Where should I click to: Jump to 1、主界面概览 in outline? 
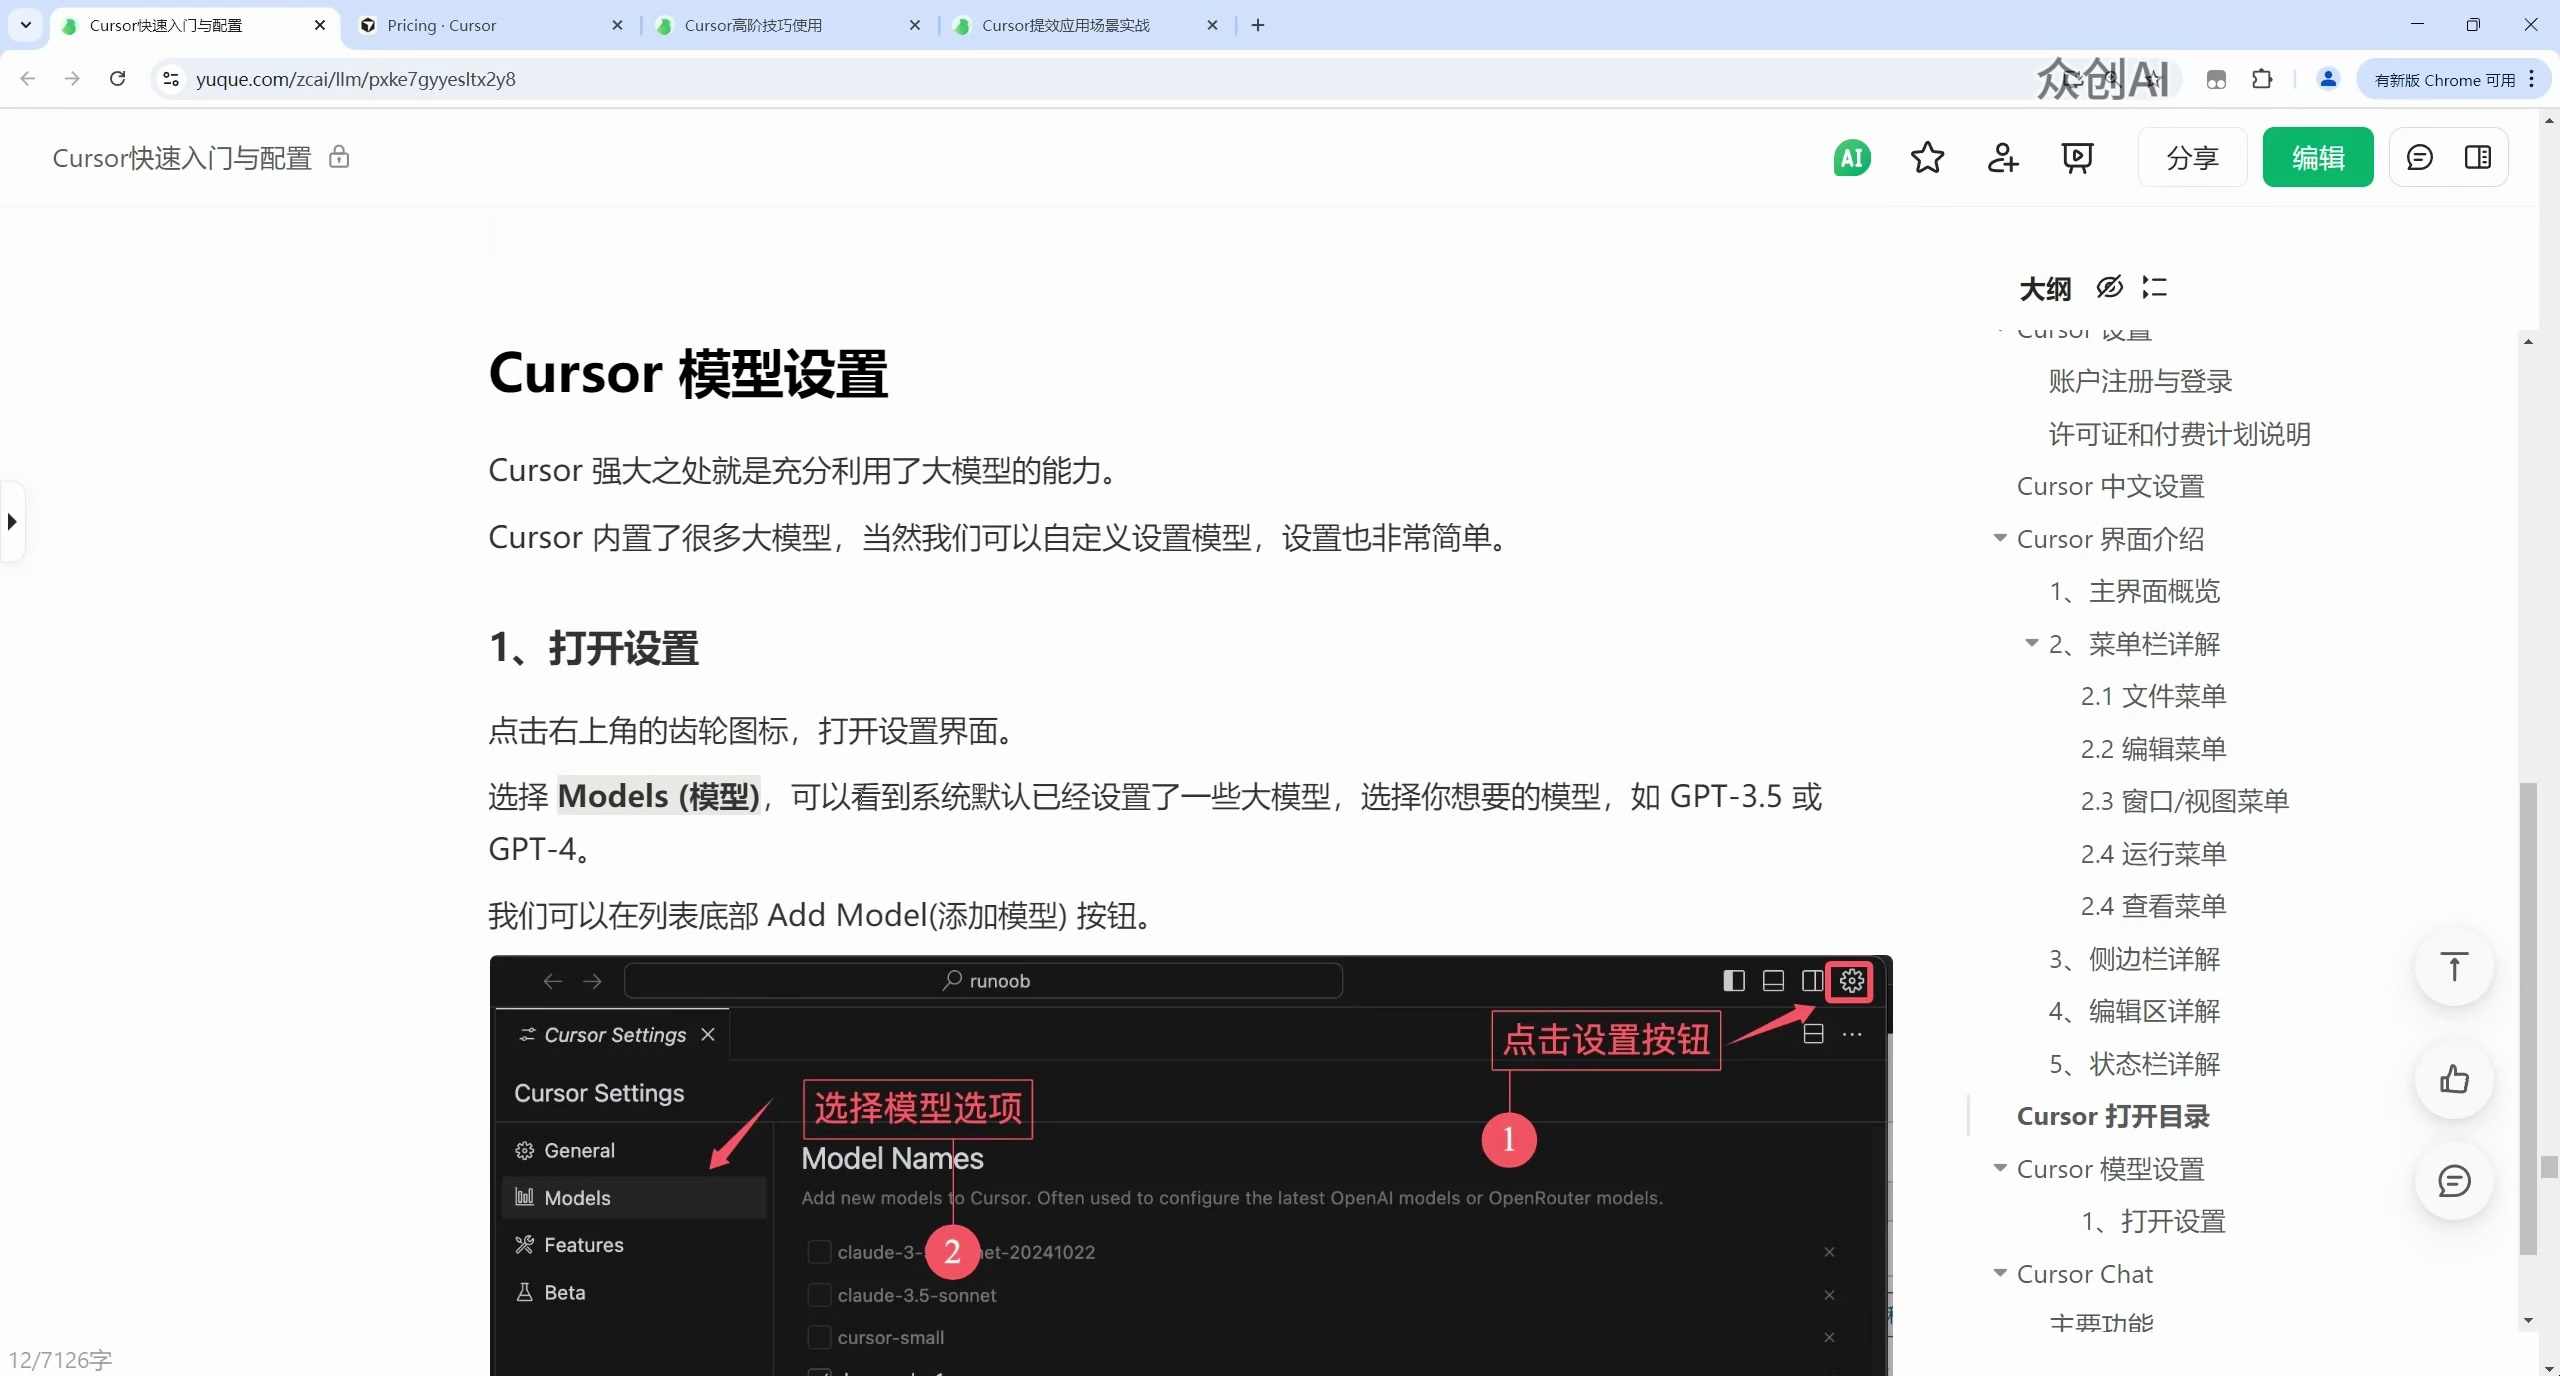2134,591
